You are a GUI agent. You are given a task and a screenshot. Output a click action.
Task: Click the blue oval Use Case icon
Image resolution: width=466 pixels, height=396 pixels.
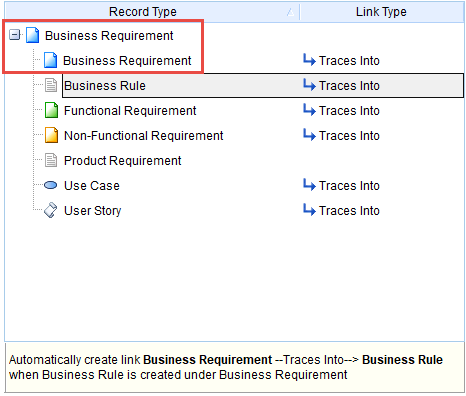pyautogui.click(x=51, y=185)
